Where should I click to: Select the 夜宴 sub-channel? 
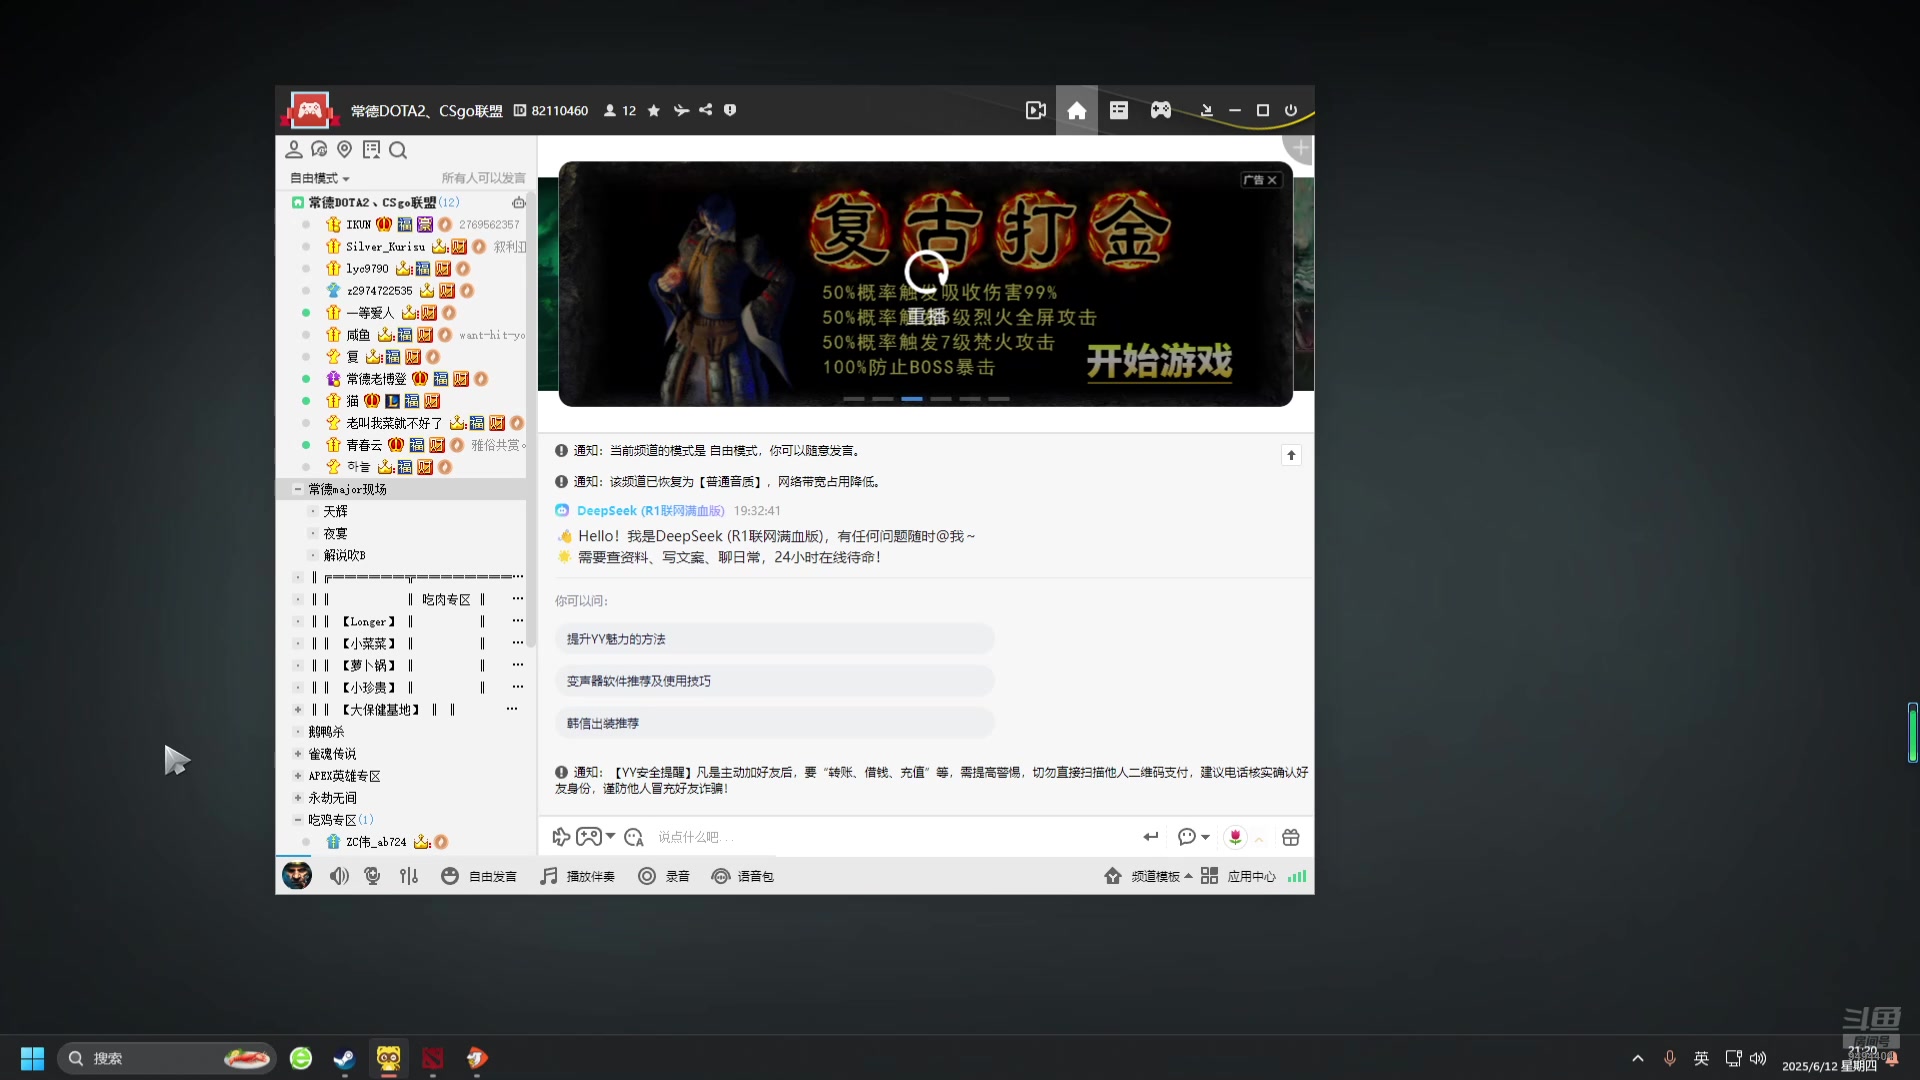(335, 533)
